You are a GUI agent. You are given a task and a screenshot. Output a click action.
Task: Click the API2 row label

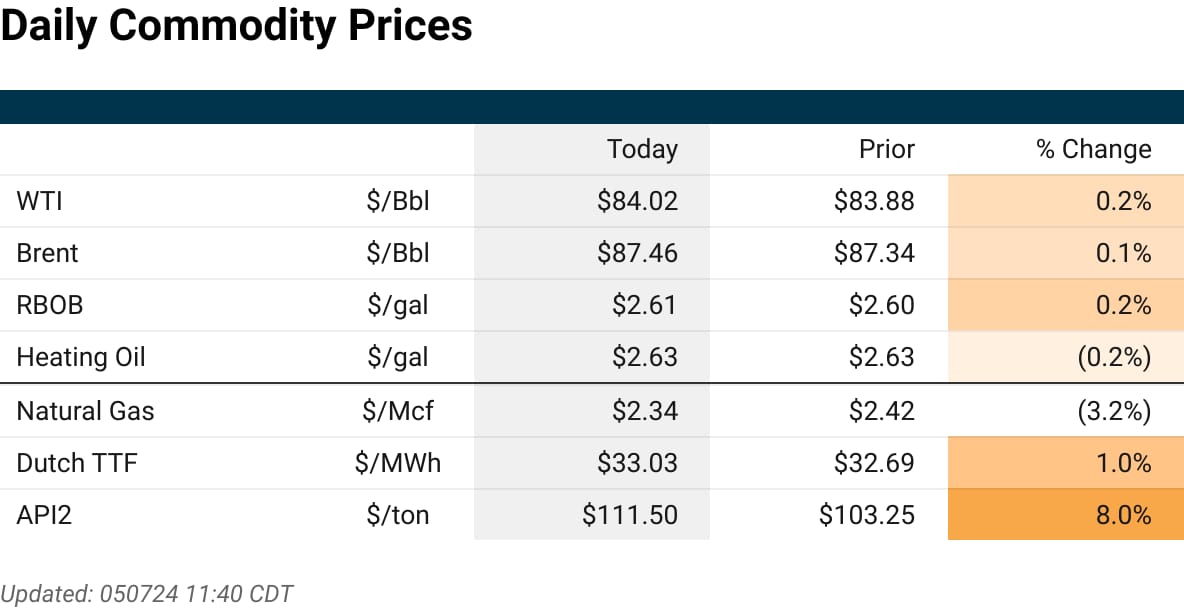coord(46,515)
